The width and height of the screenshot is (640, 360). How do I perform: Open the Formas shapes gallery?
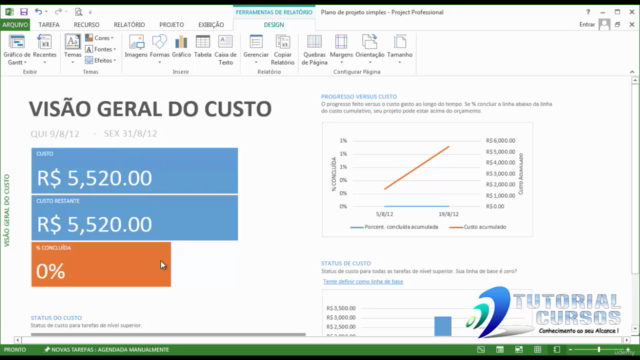(x=159, y=50)
